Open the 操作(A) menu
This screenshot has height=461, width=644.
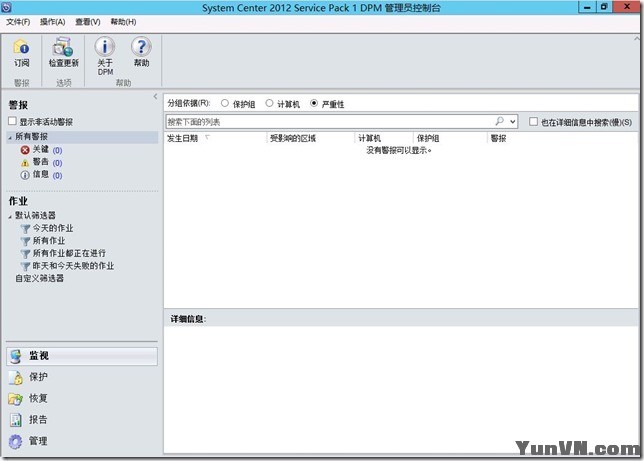53,22
